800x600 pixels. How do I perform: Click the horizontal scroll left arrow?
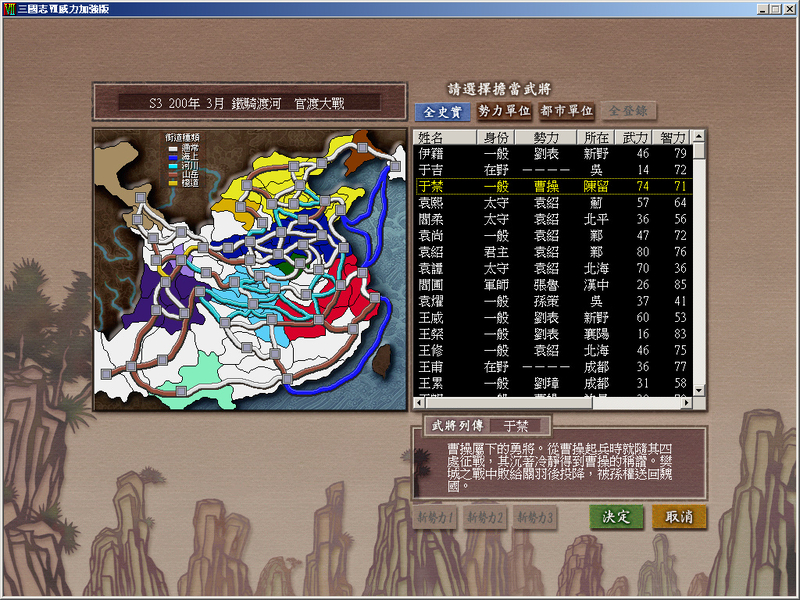pyautogui.click(x=419, y=403)
